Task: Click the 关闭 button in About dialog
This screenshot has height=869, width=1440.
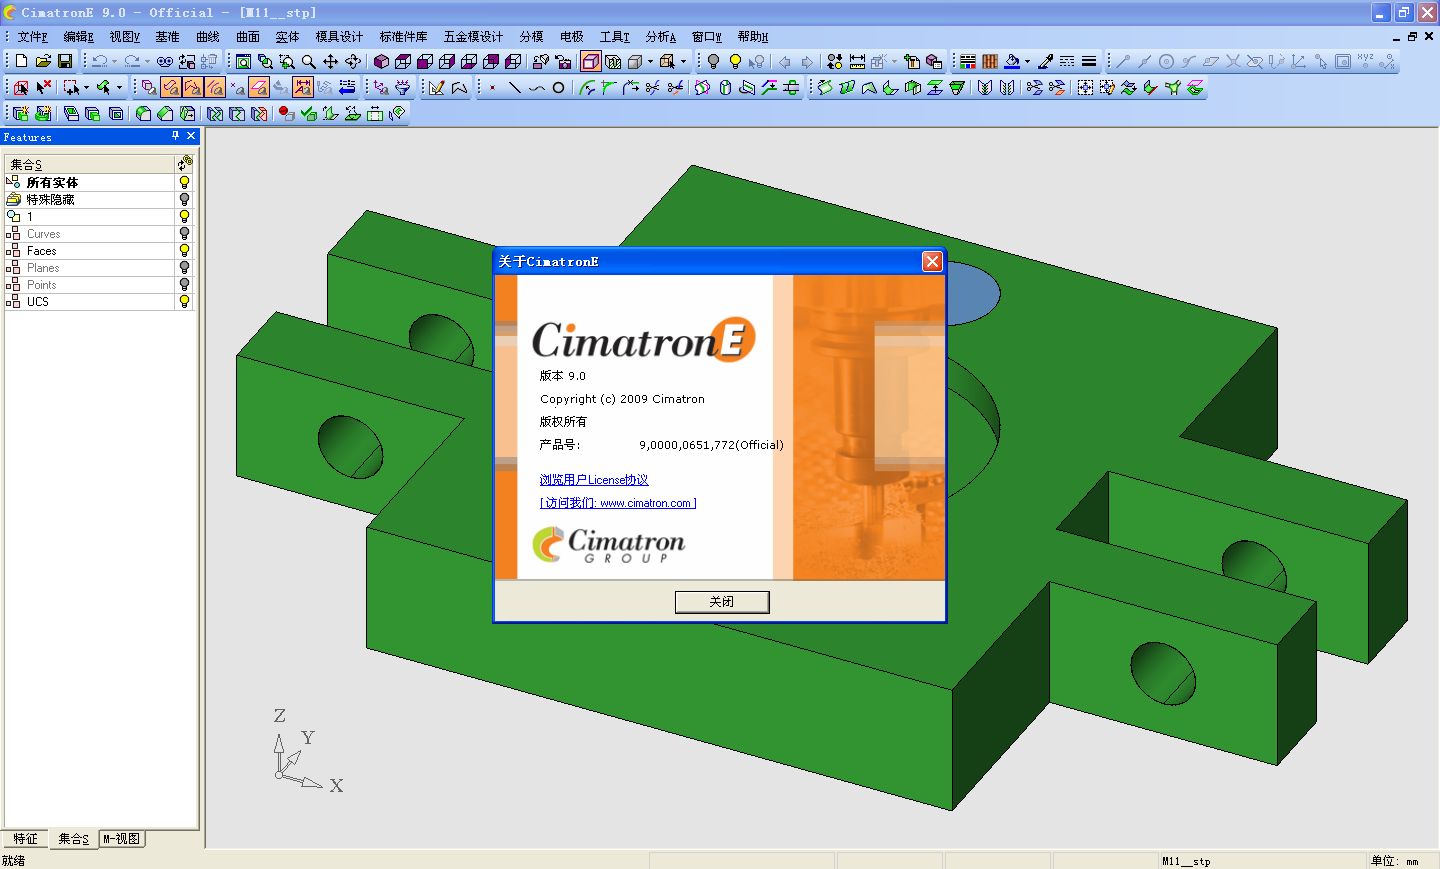Action: (722, 602)
